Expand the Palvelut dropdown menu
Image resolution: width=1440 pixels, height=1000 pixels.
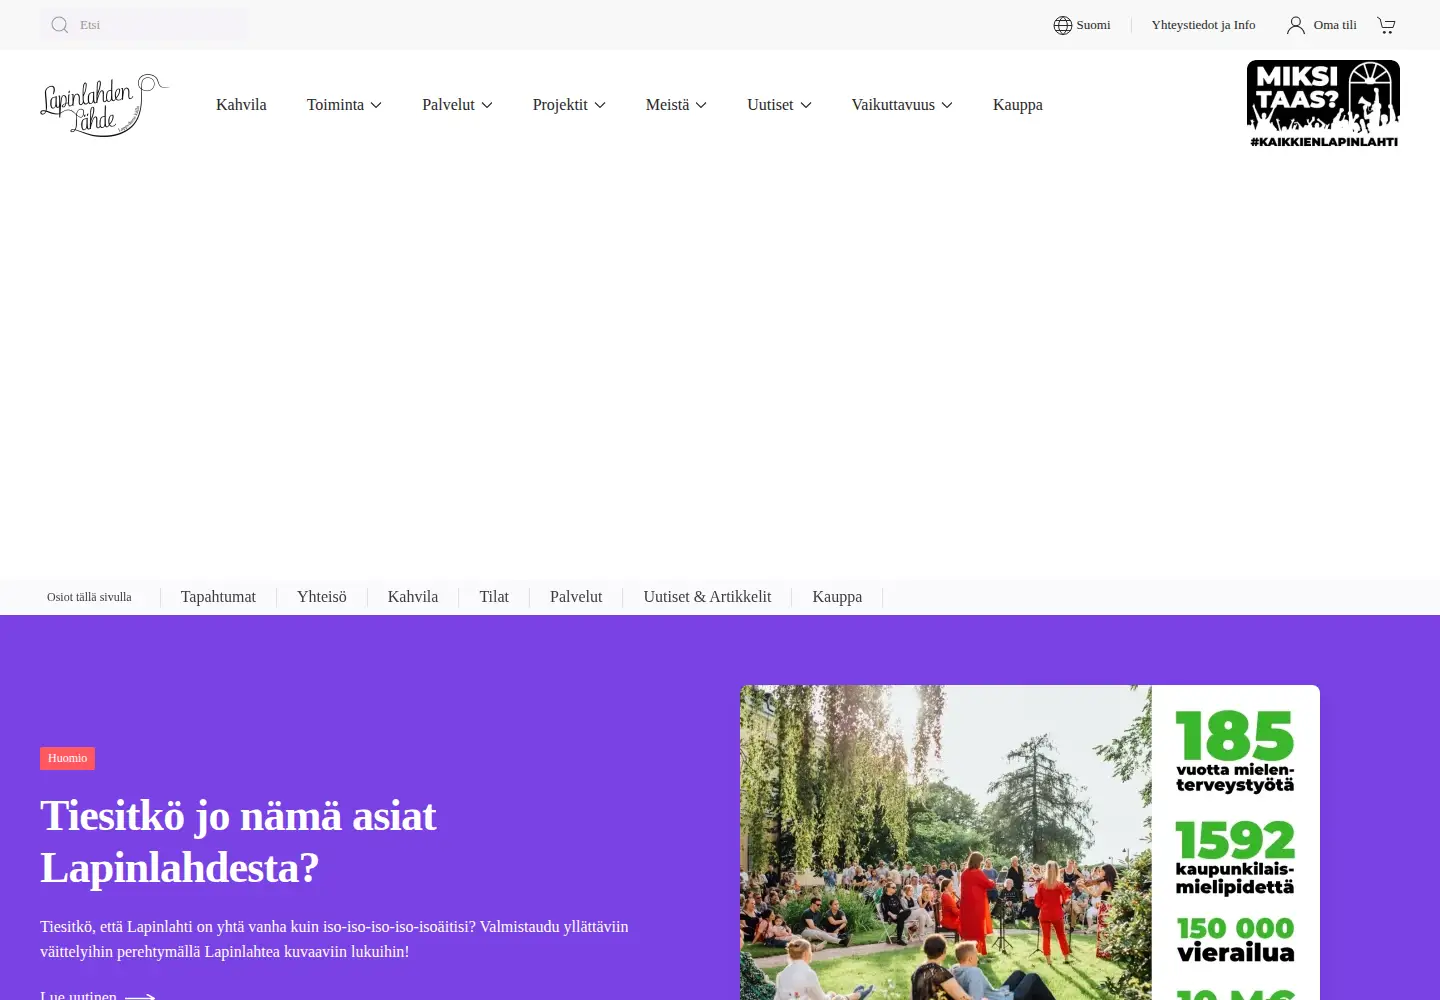pyautogui.click(x=457, y=104)
